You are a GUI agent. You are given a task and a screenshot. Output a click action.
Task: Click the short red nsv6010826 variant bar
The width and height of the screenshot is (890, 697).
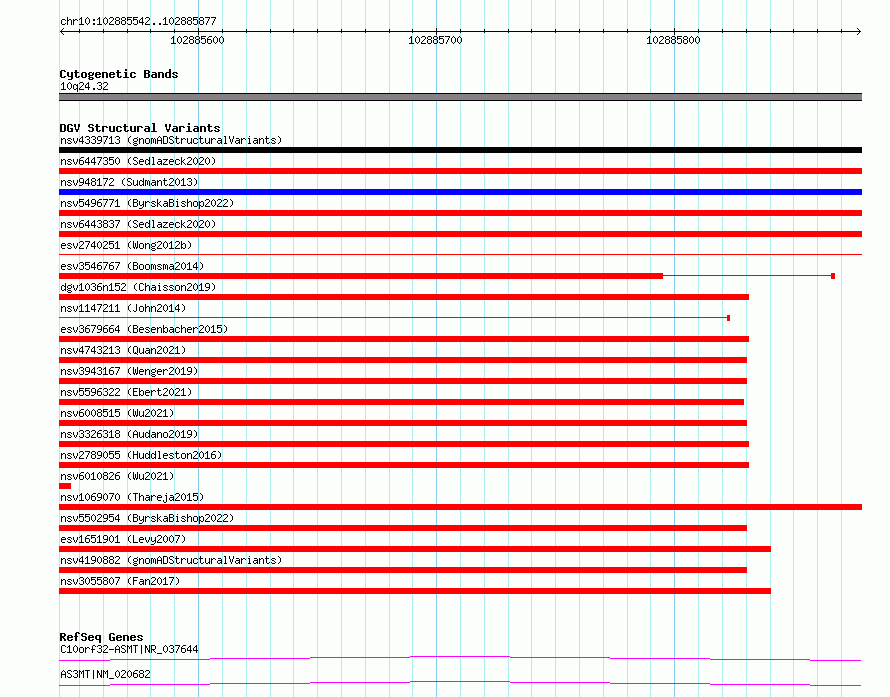tap(65, 486)
